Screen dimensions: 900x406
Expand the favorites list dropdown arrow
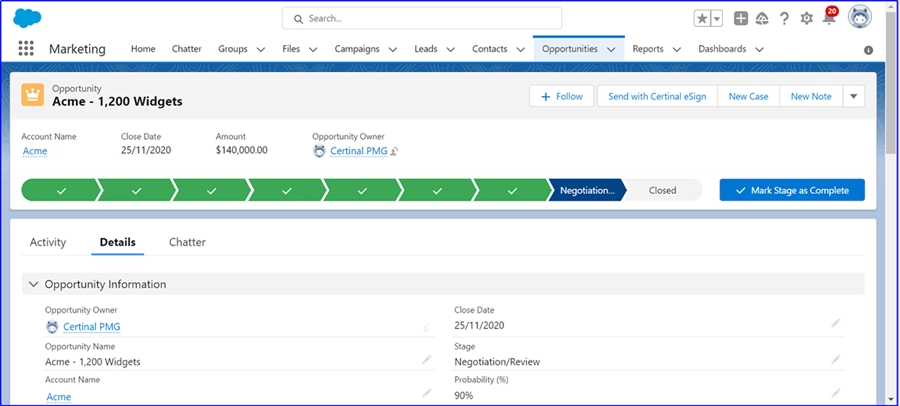pyautogui.click(x=717, y=18)
